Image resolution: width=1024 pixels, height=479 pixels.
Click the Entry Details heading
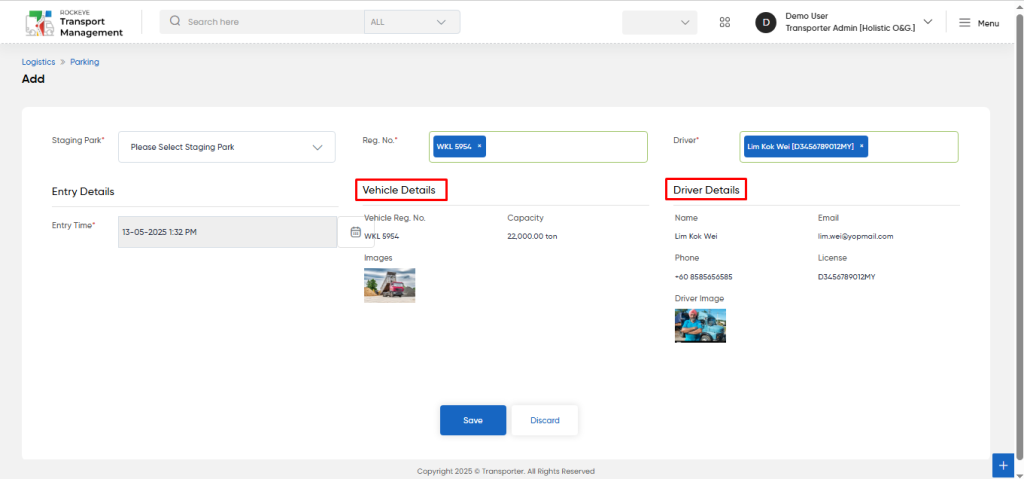(83, 191)
